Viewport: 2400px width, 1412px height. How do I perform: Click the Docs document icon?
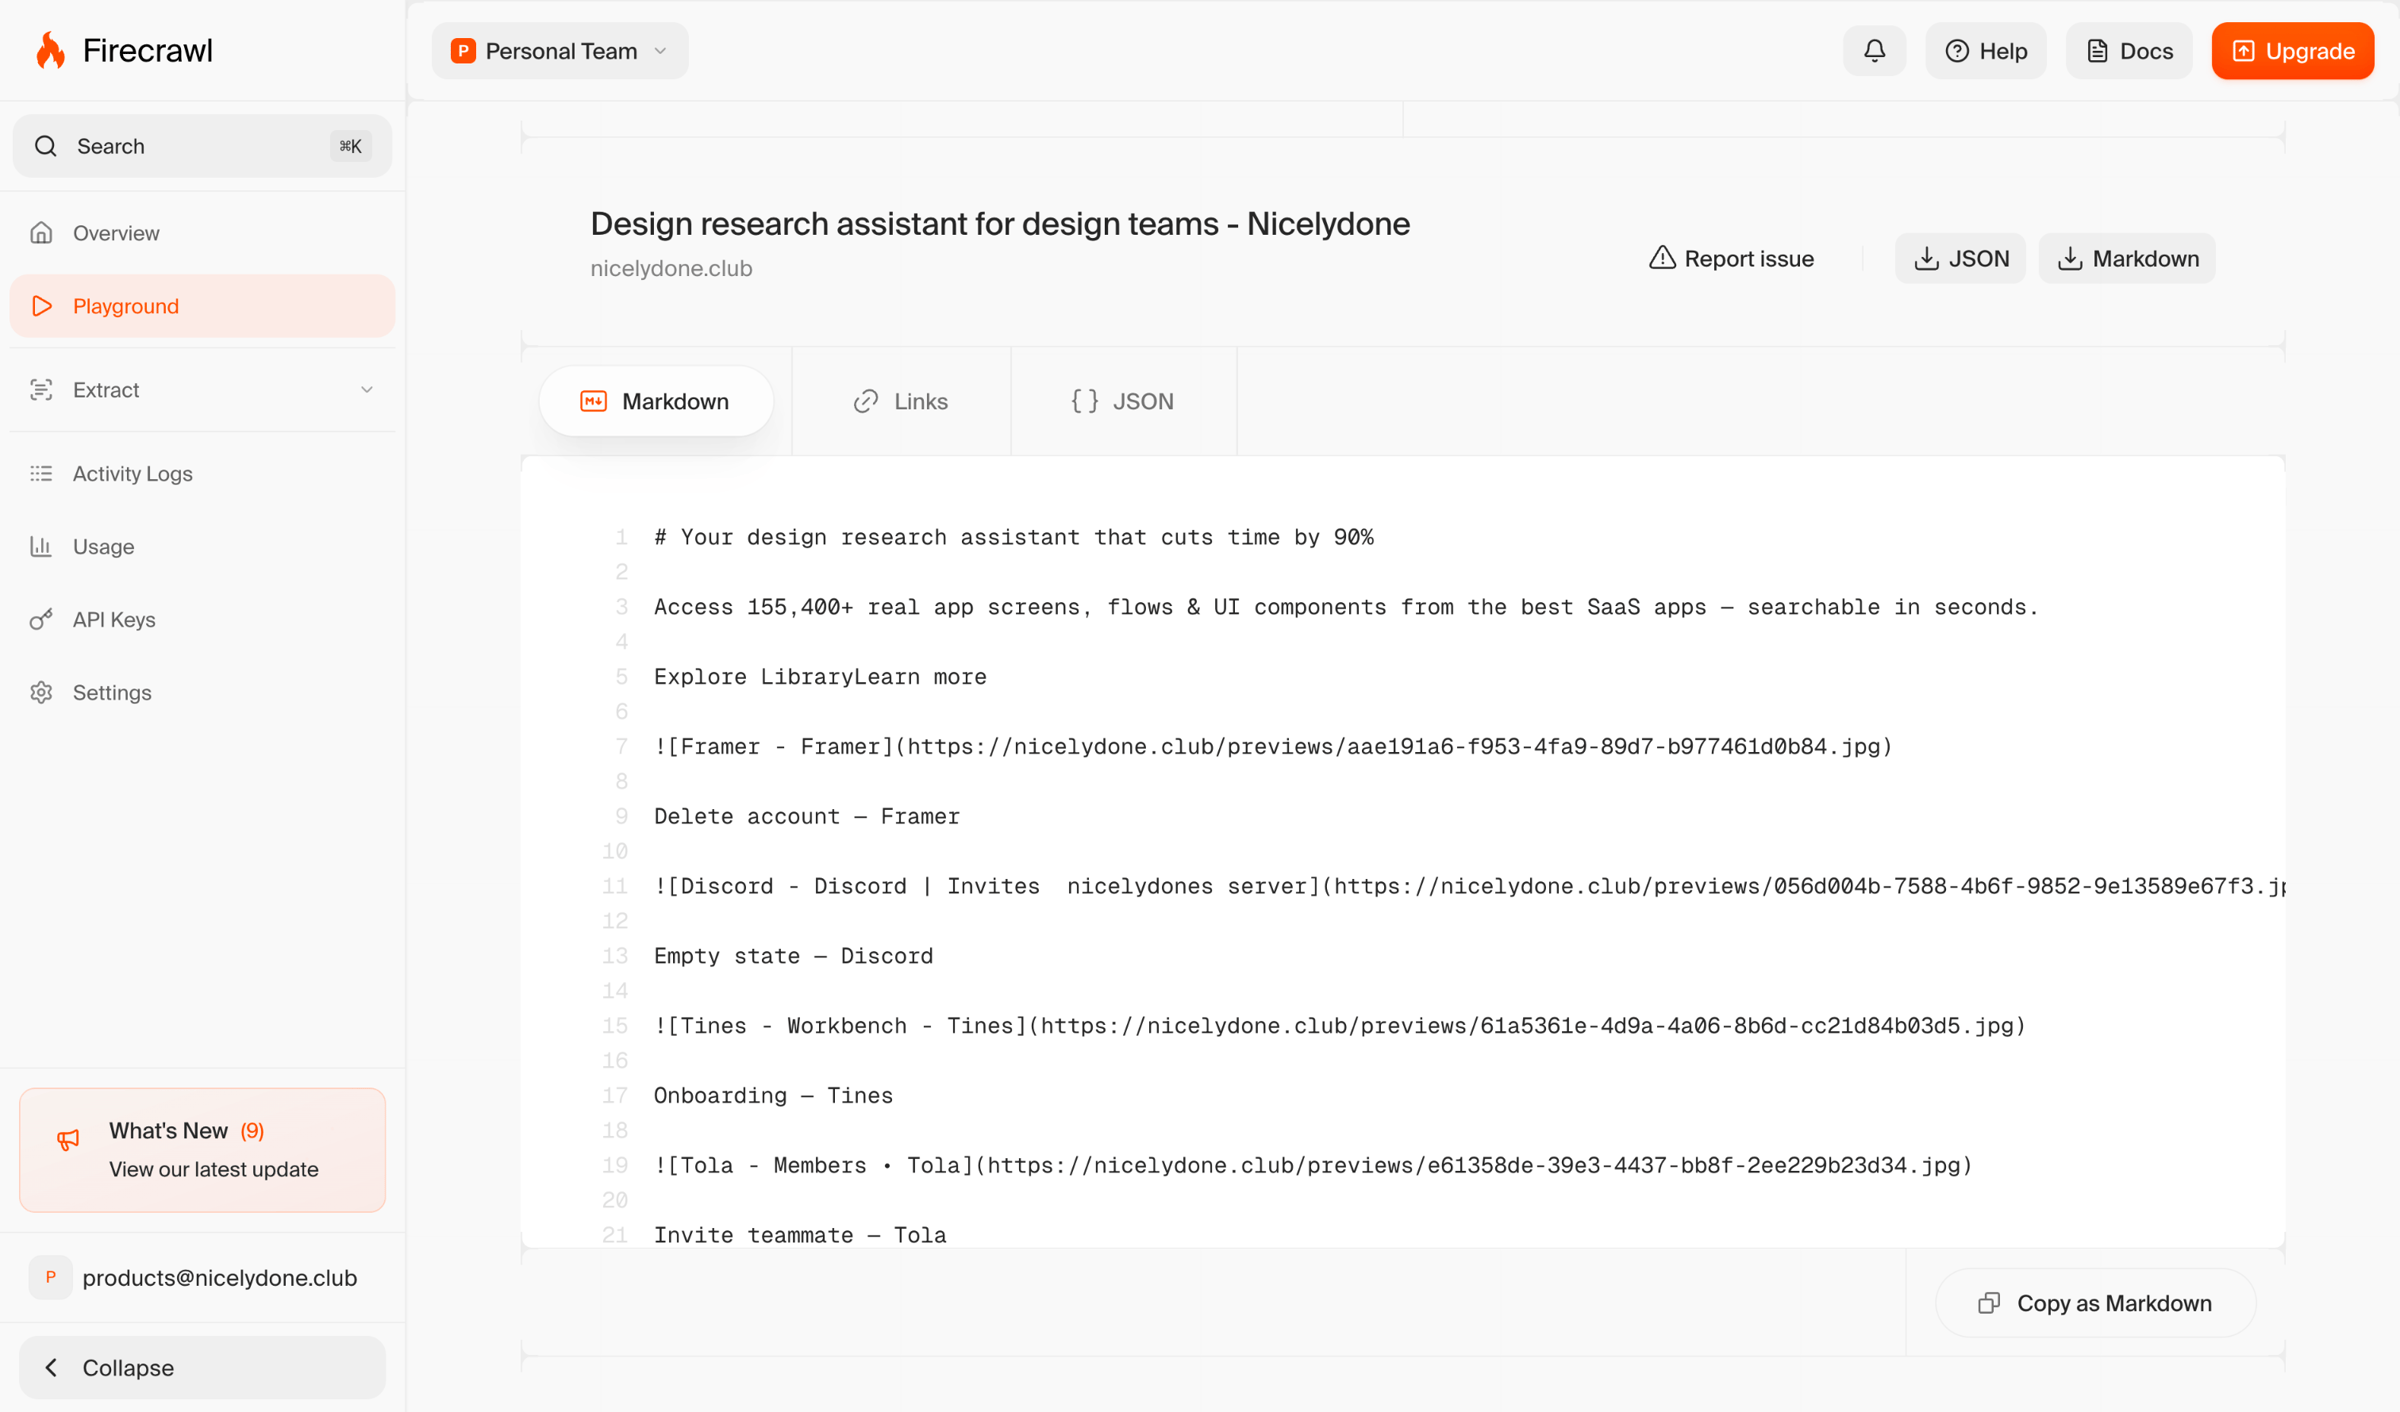[x=2097, y=51]
